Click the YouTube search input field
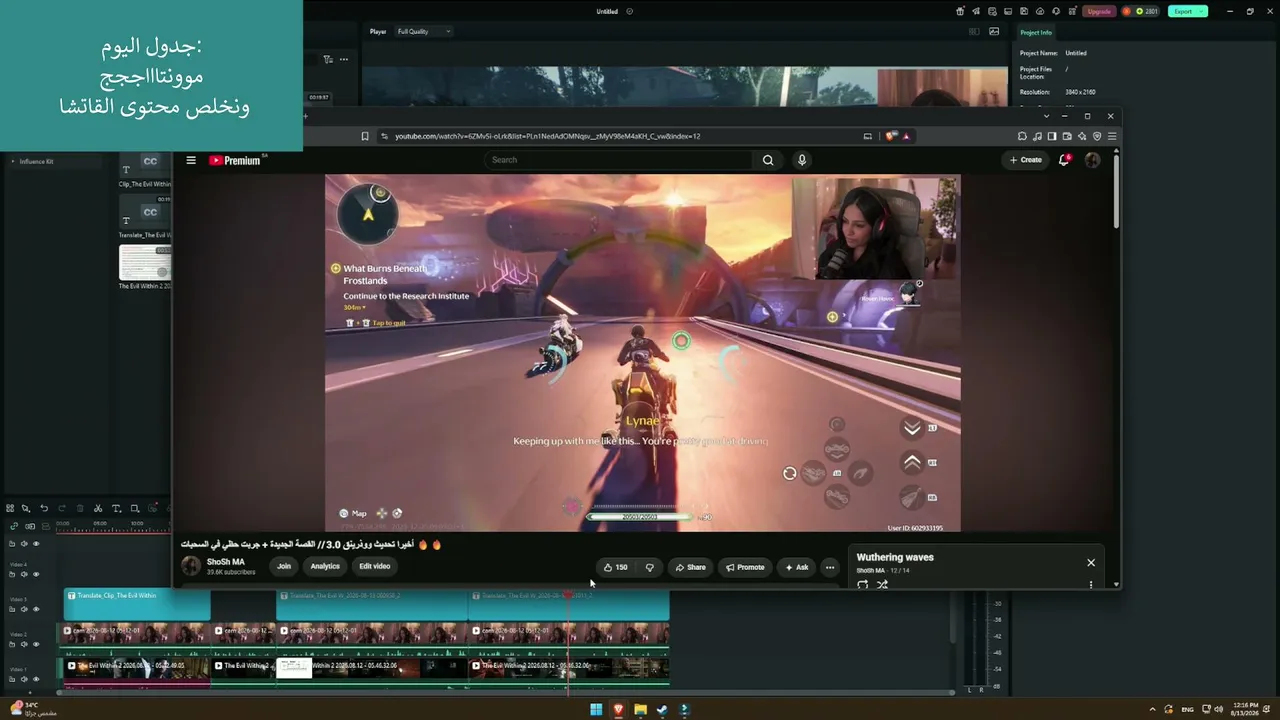Screen dimensions: 1280x720 click(619, 160)
